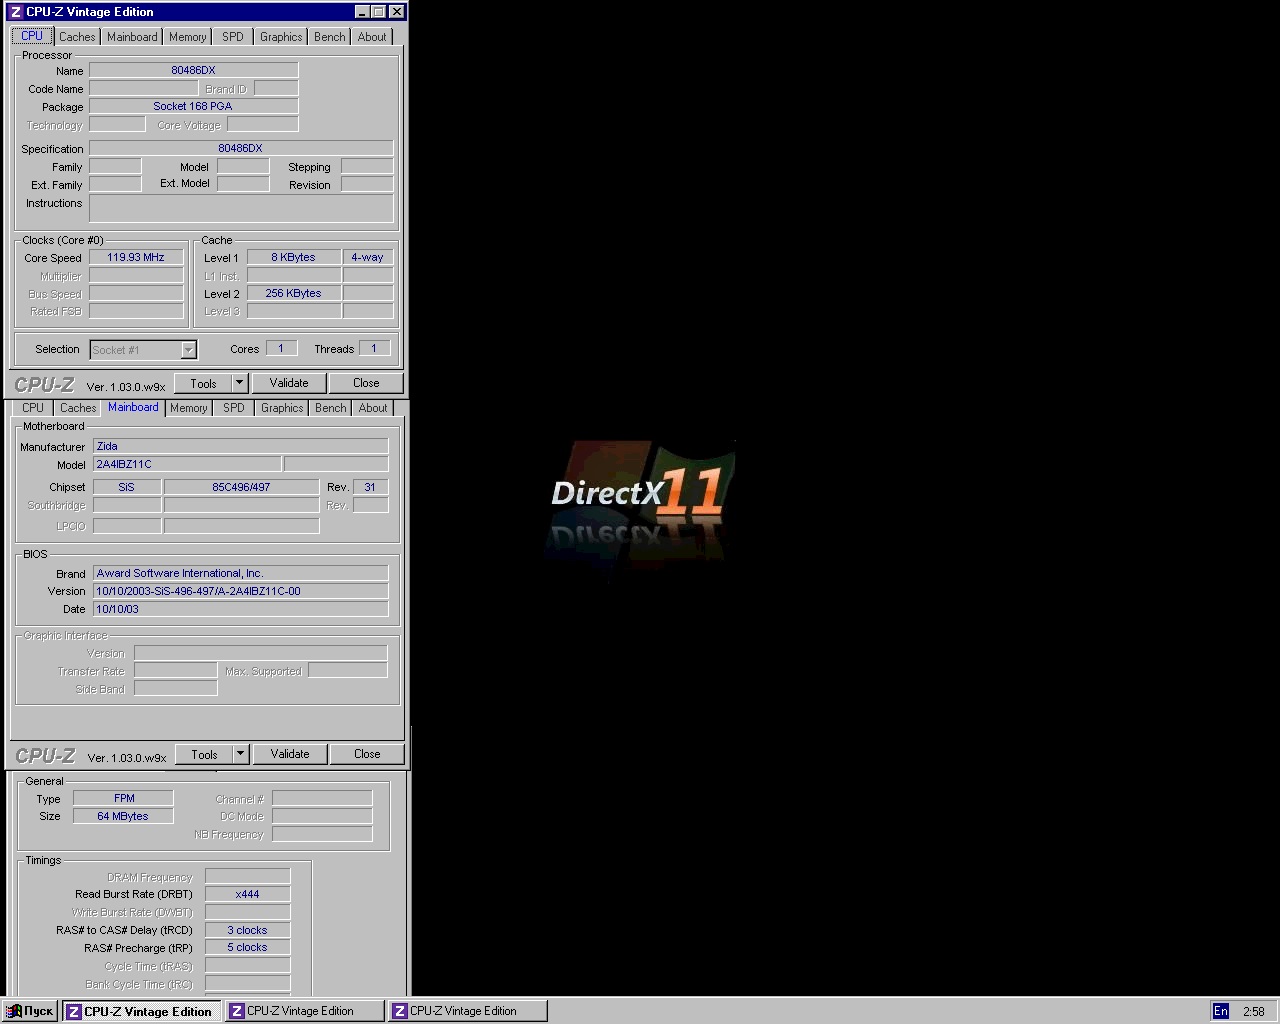This screenshot has width=1280, height=1024.
Task: Open the Caches tab in the top window
Action: pyautogui.click(x=77, y=37)
